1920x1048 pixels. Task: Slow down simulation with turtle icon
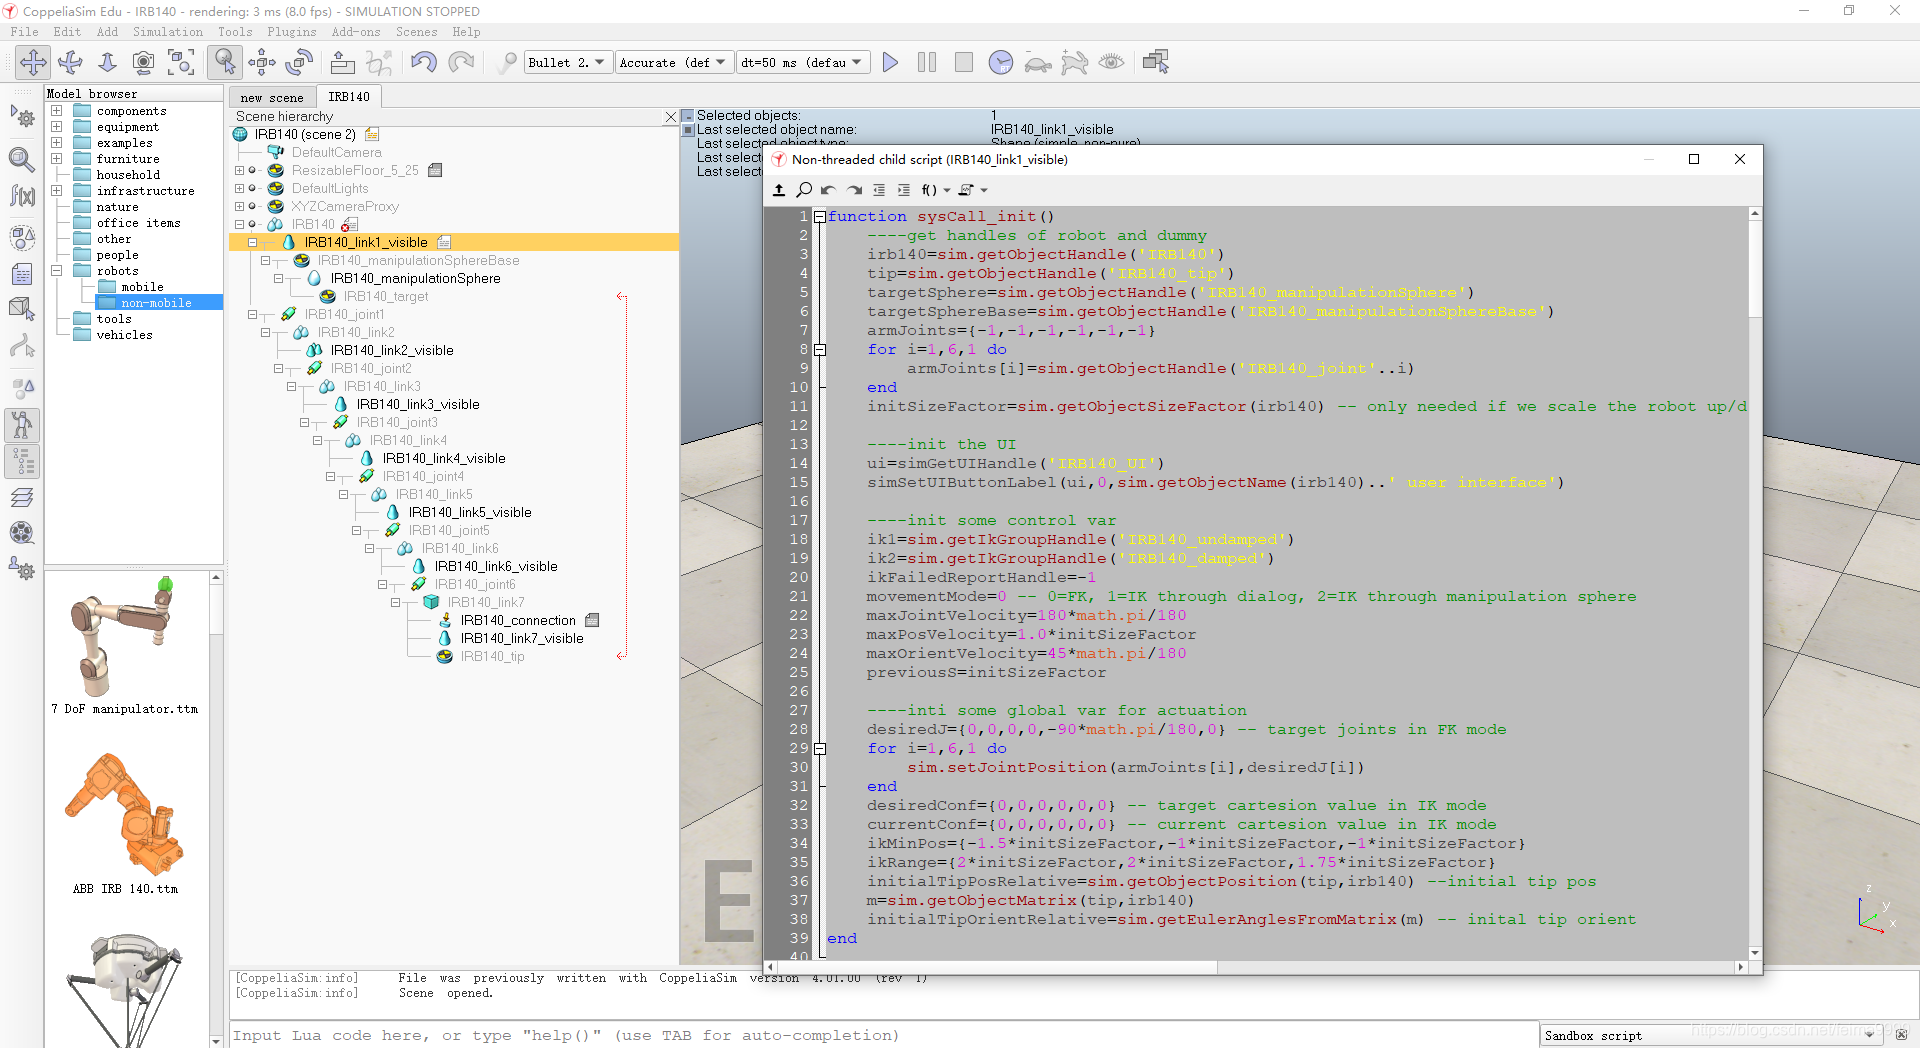coord(1038,63)
